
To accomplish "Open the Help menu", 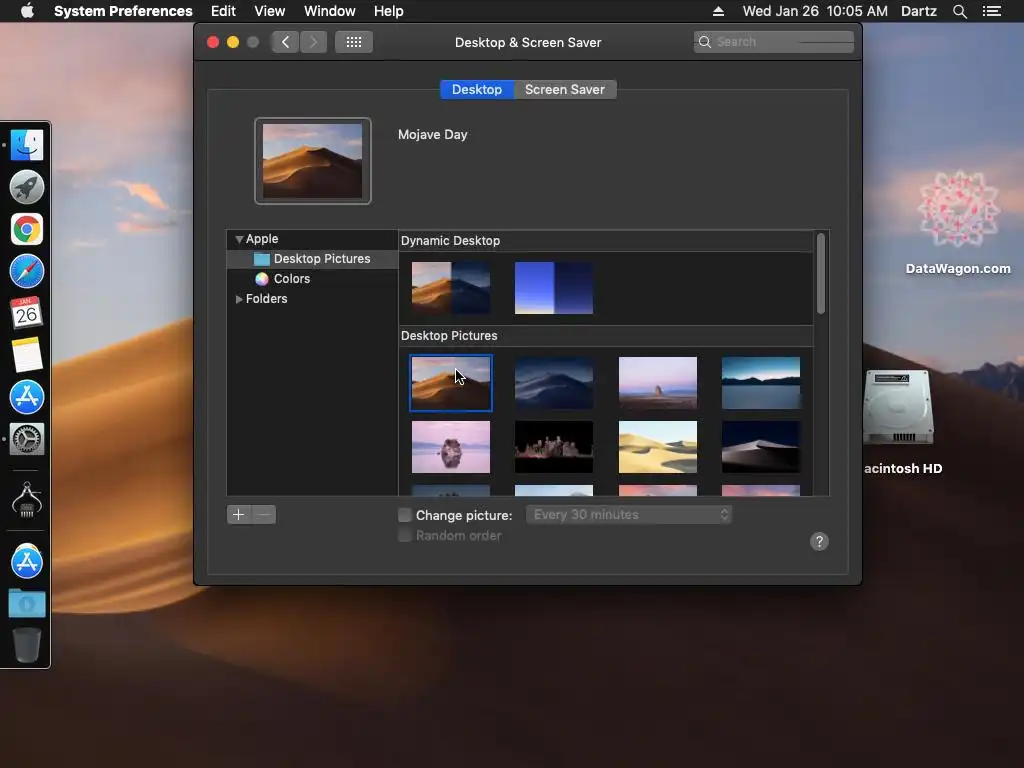I will tap(389, 11).
